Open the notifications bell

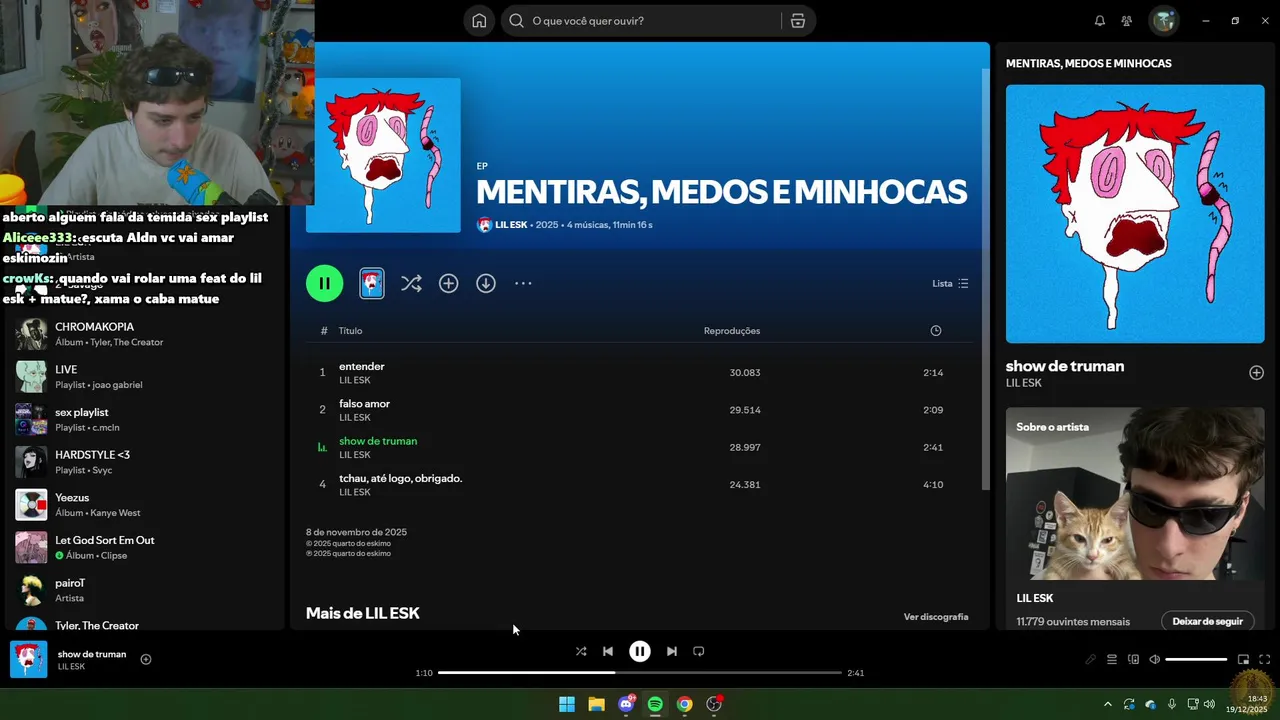pyautogui.click(x=1100, y=21)
